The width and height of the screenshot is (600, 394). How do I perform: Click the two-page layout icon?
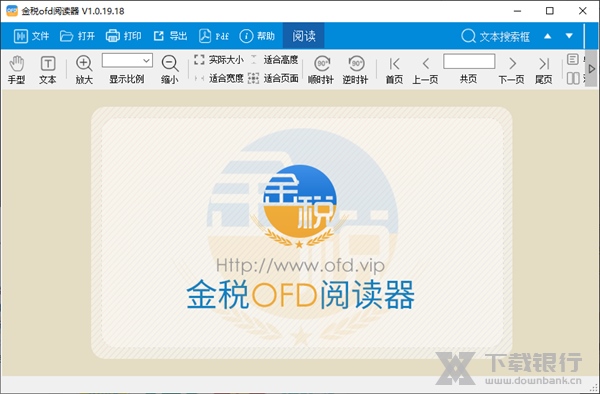[572, 78]
